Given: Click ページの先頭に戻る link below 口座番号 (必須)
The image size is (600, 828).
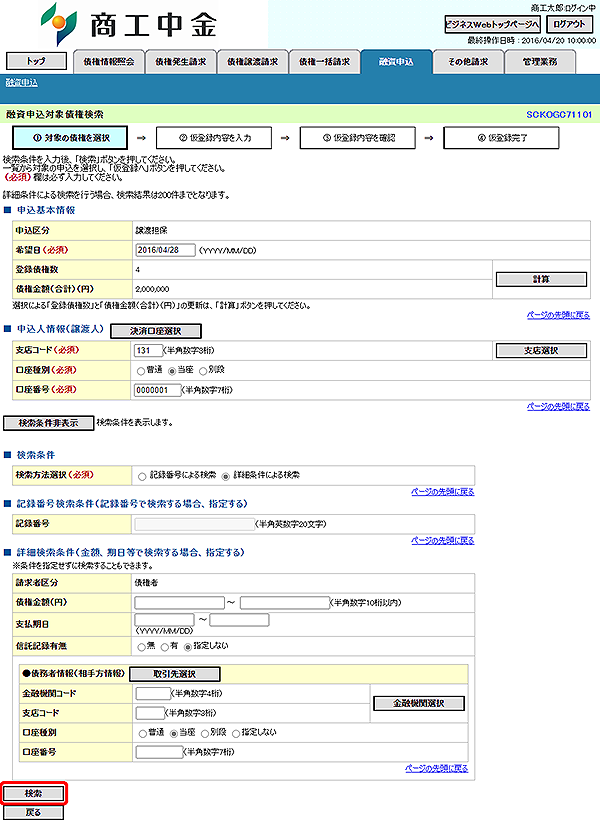Looking at the screenshot, I should pyautogui.click(x=558, y=407).
